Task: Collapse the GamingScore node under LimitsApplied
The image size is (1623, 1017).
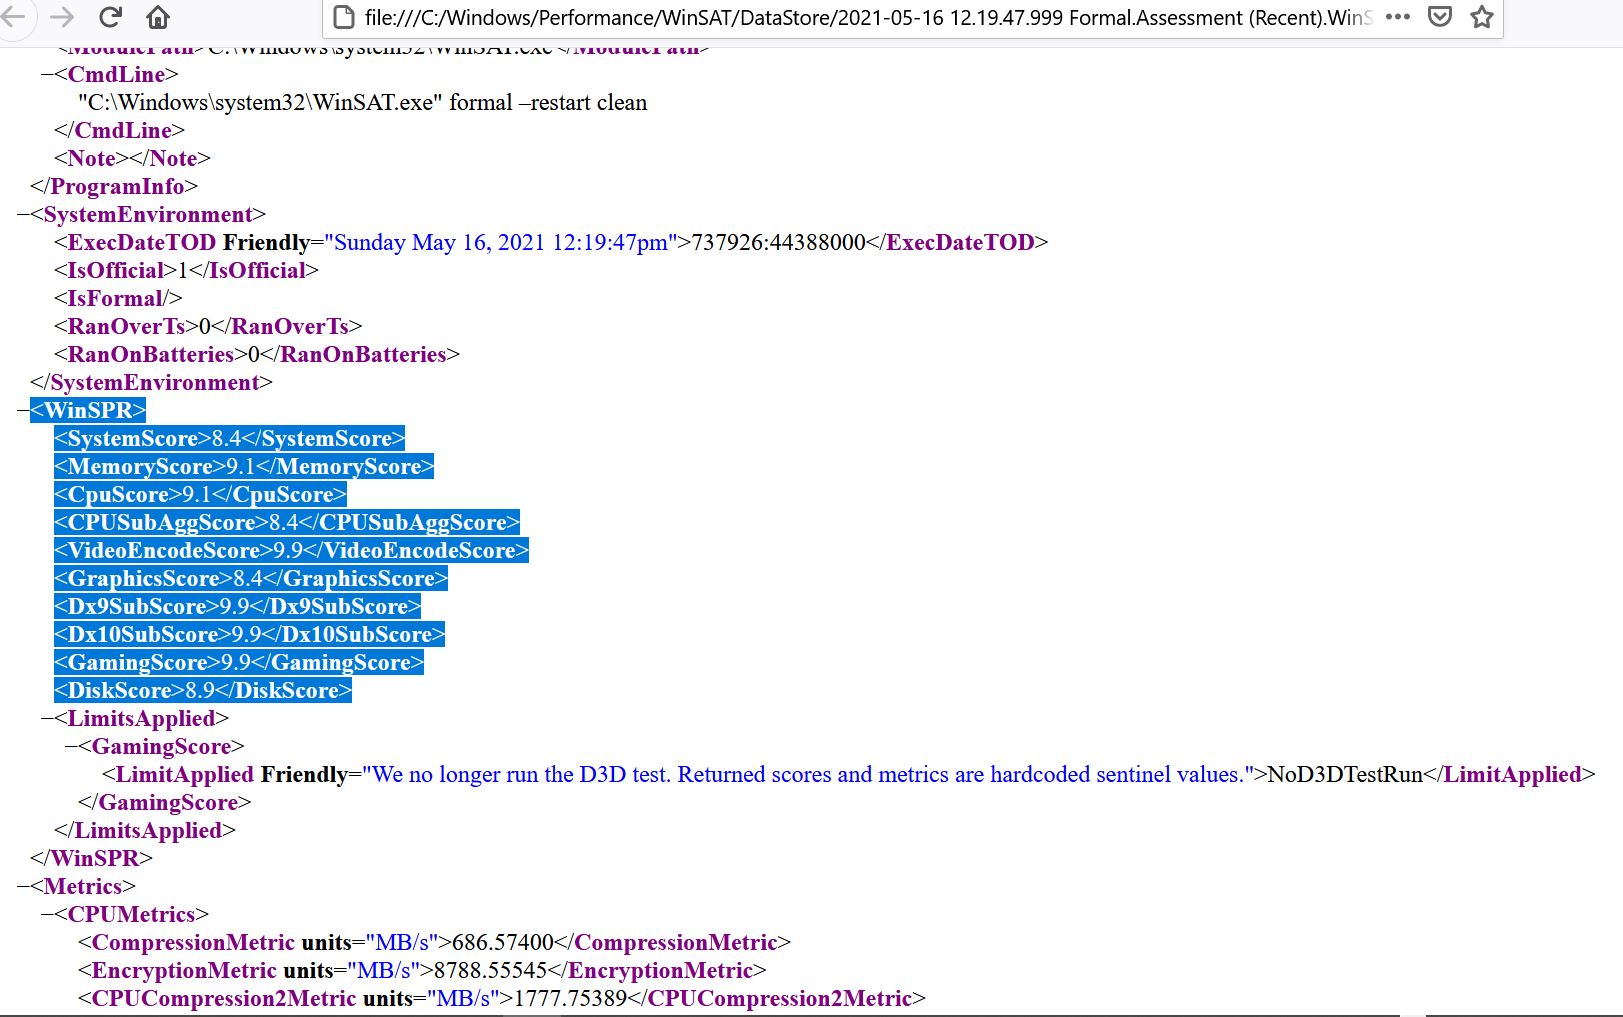Action: pyautogui.click(x=71, y=747)
